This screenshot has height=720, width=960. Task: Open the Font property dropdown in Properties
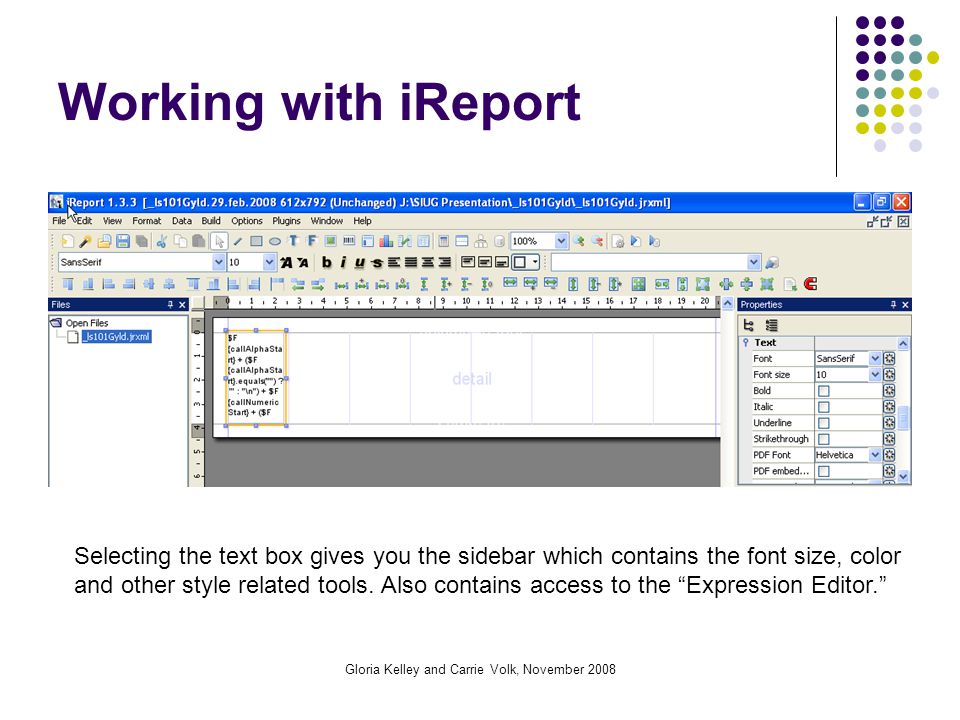pos(875,359)
